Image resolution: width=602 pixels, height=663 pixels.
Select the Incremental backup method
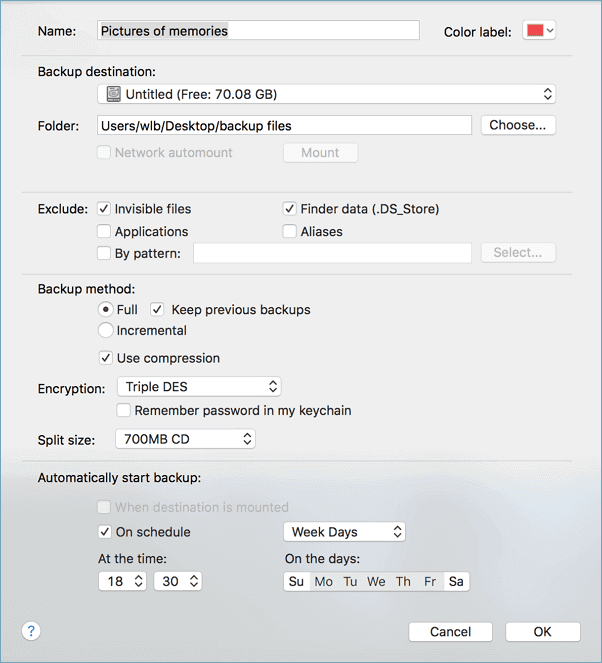click(x=106, y=330)
